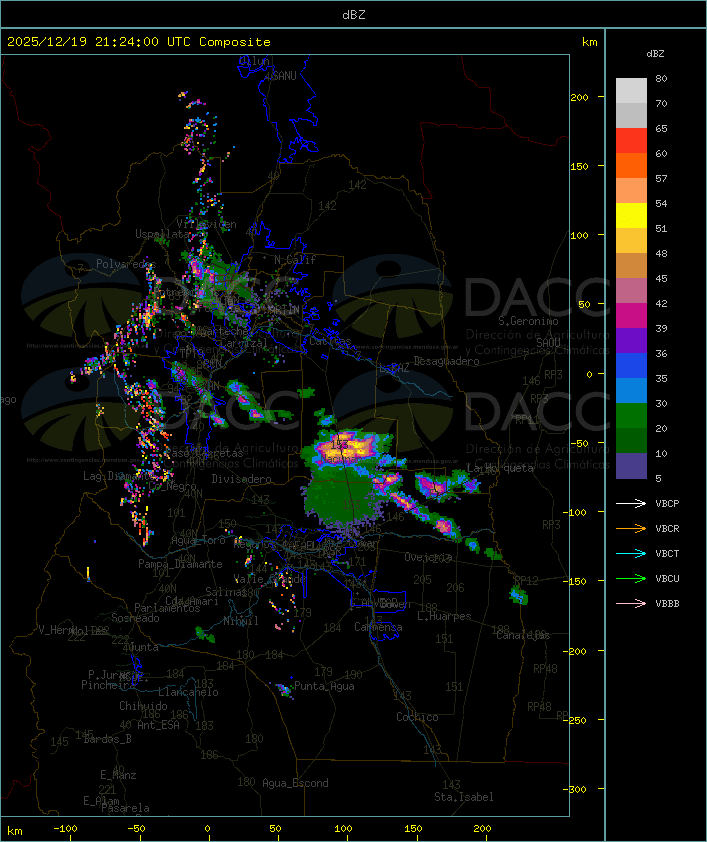707x842 pixels.
Task: Click the Parlamentos place label
Action: pyautogui.click(x=167, y=608)
